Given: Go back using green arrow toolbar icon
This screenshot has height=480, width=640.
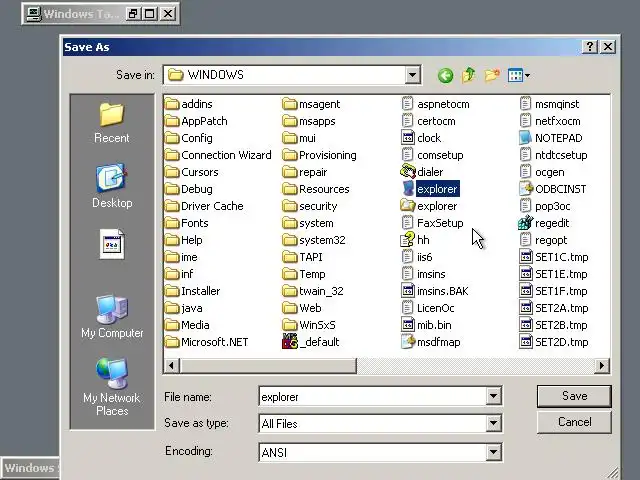Looking at the screenshot, I should coord(445,76).
